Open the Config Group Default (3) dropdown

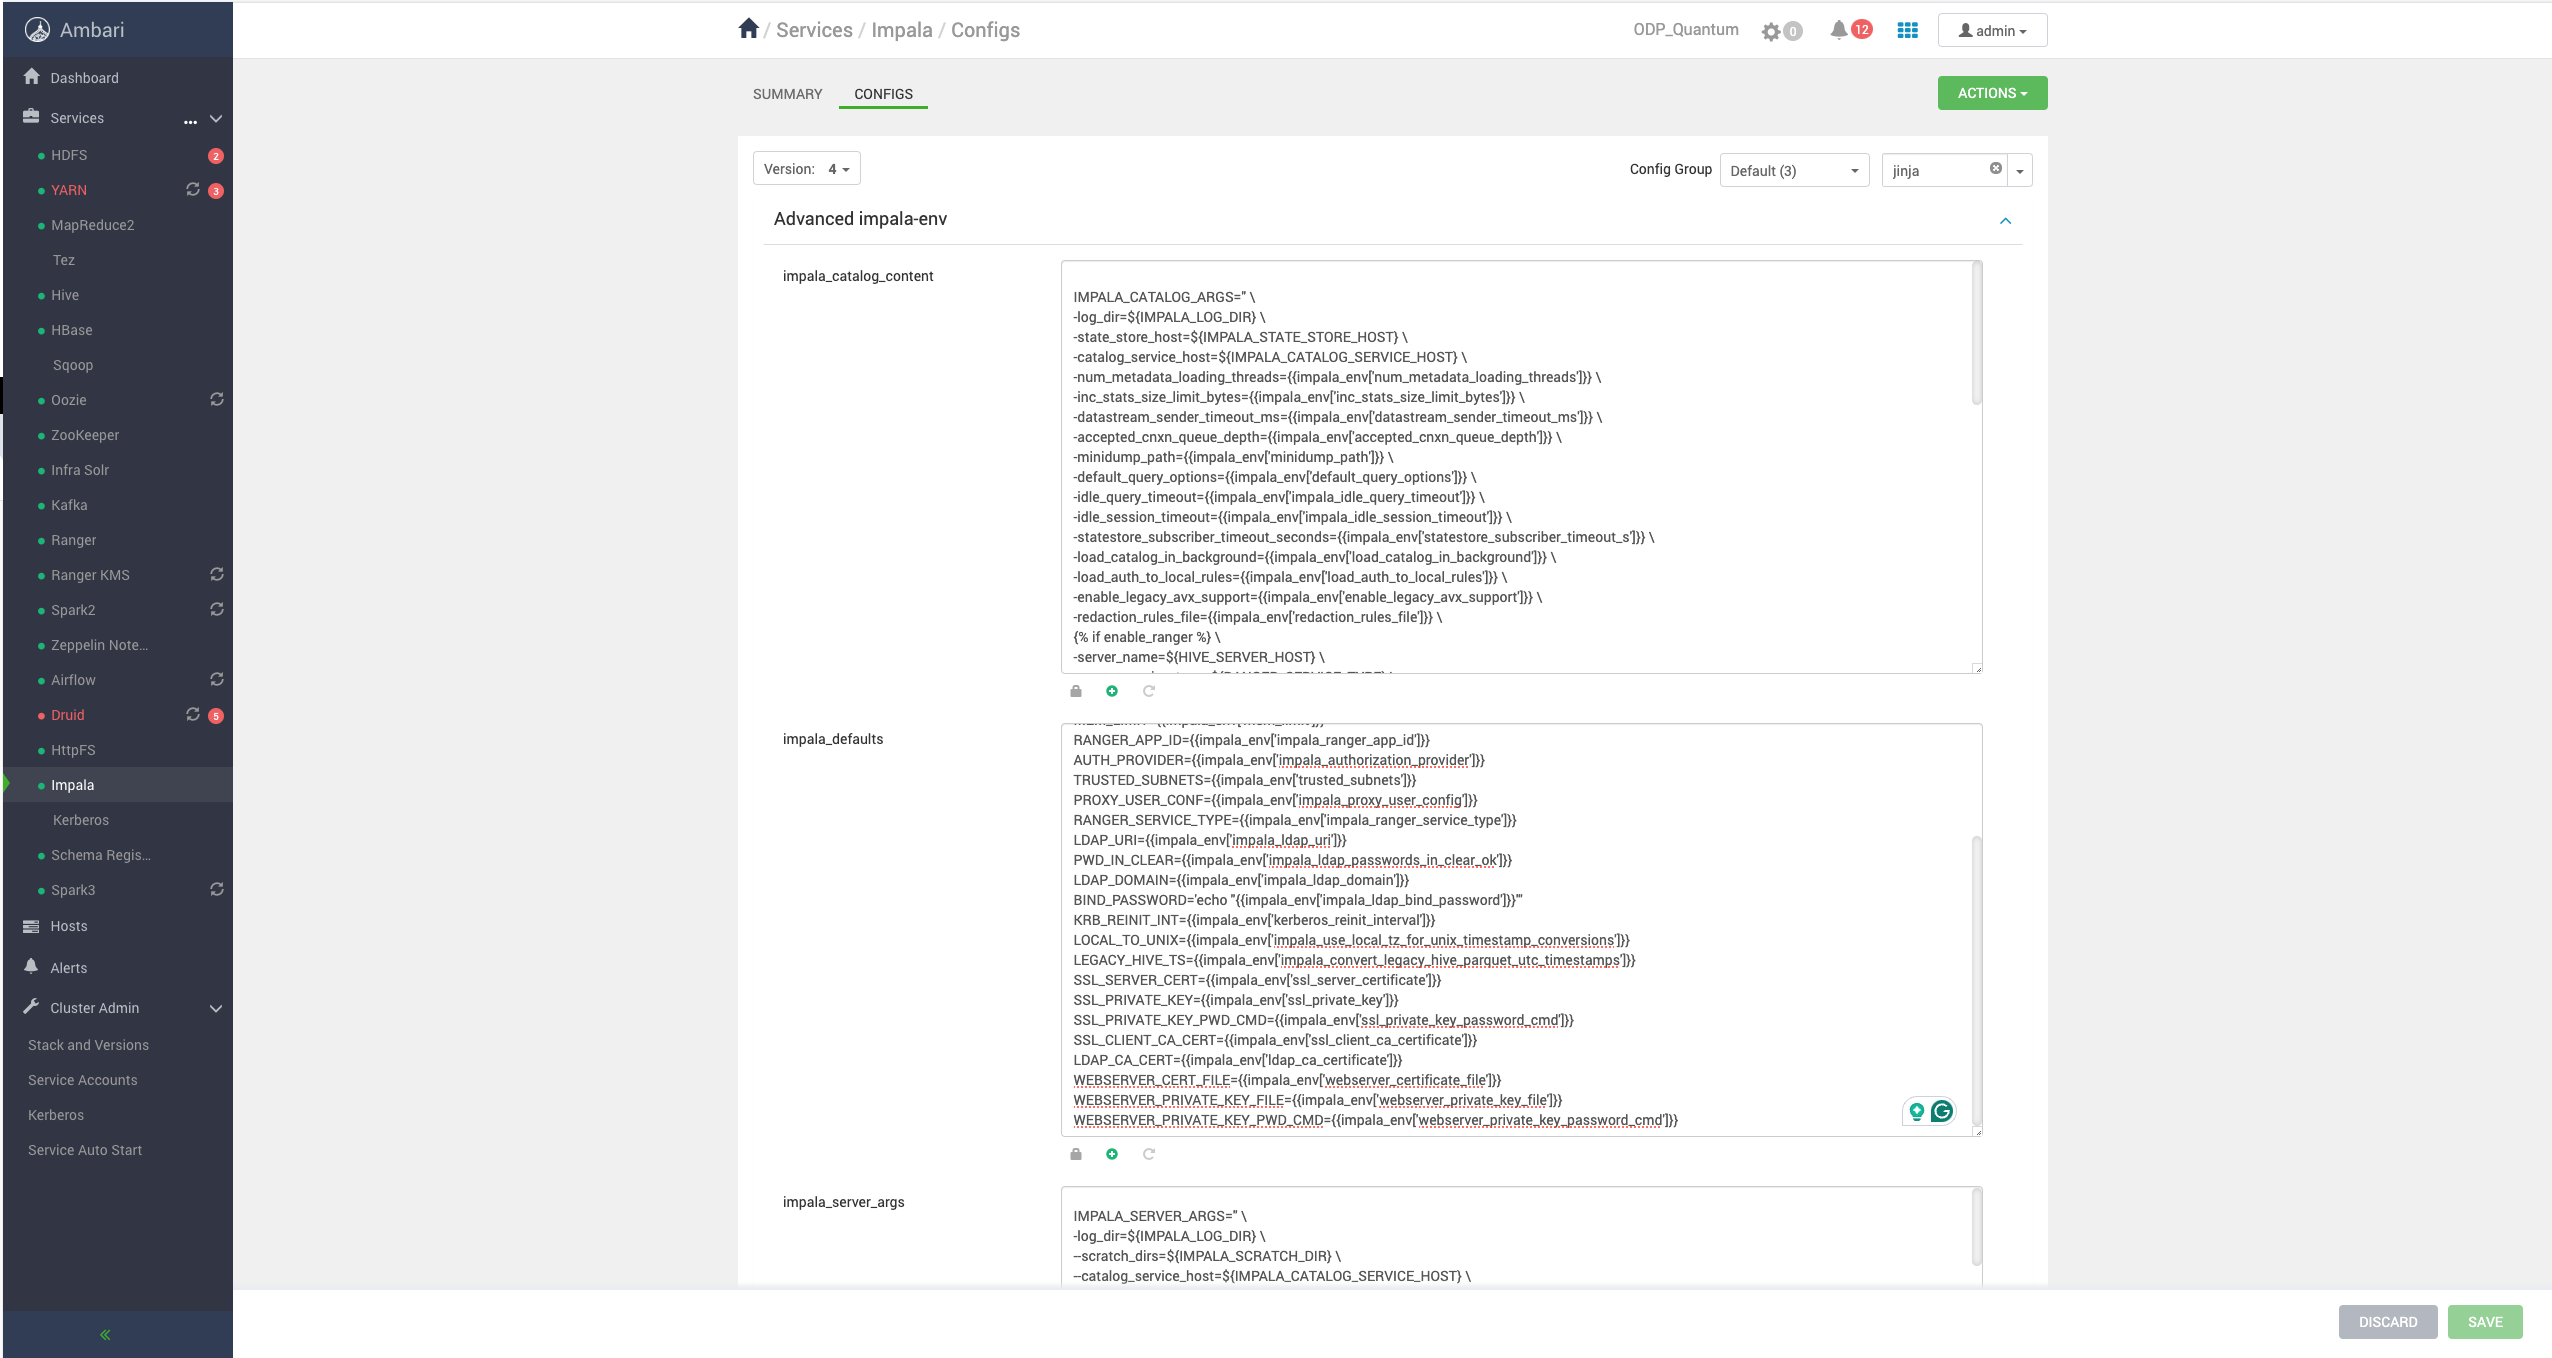(1794, 170)
